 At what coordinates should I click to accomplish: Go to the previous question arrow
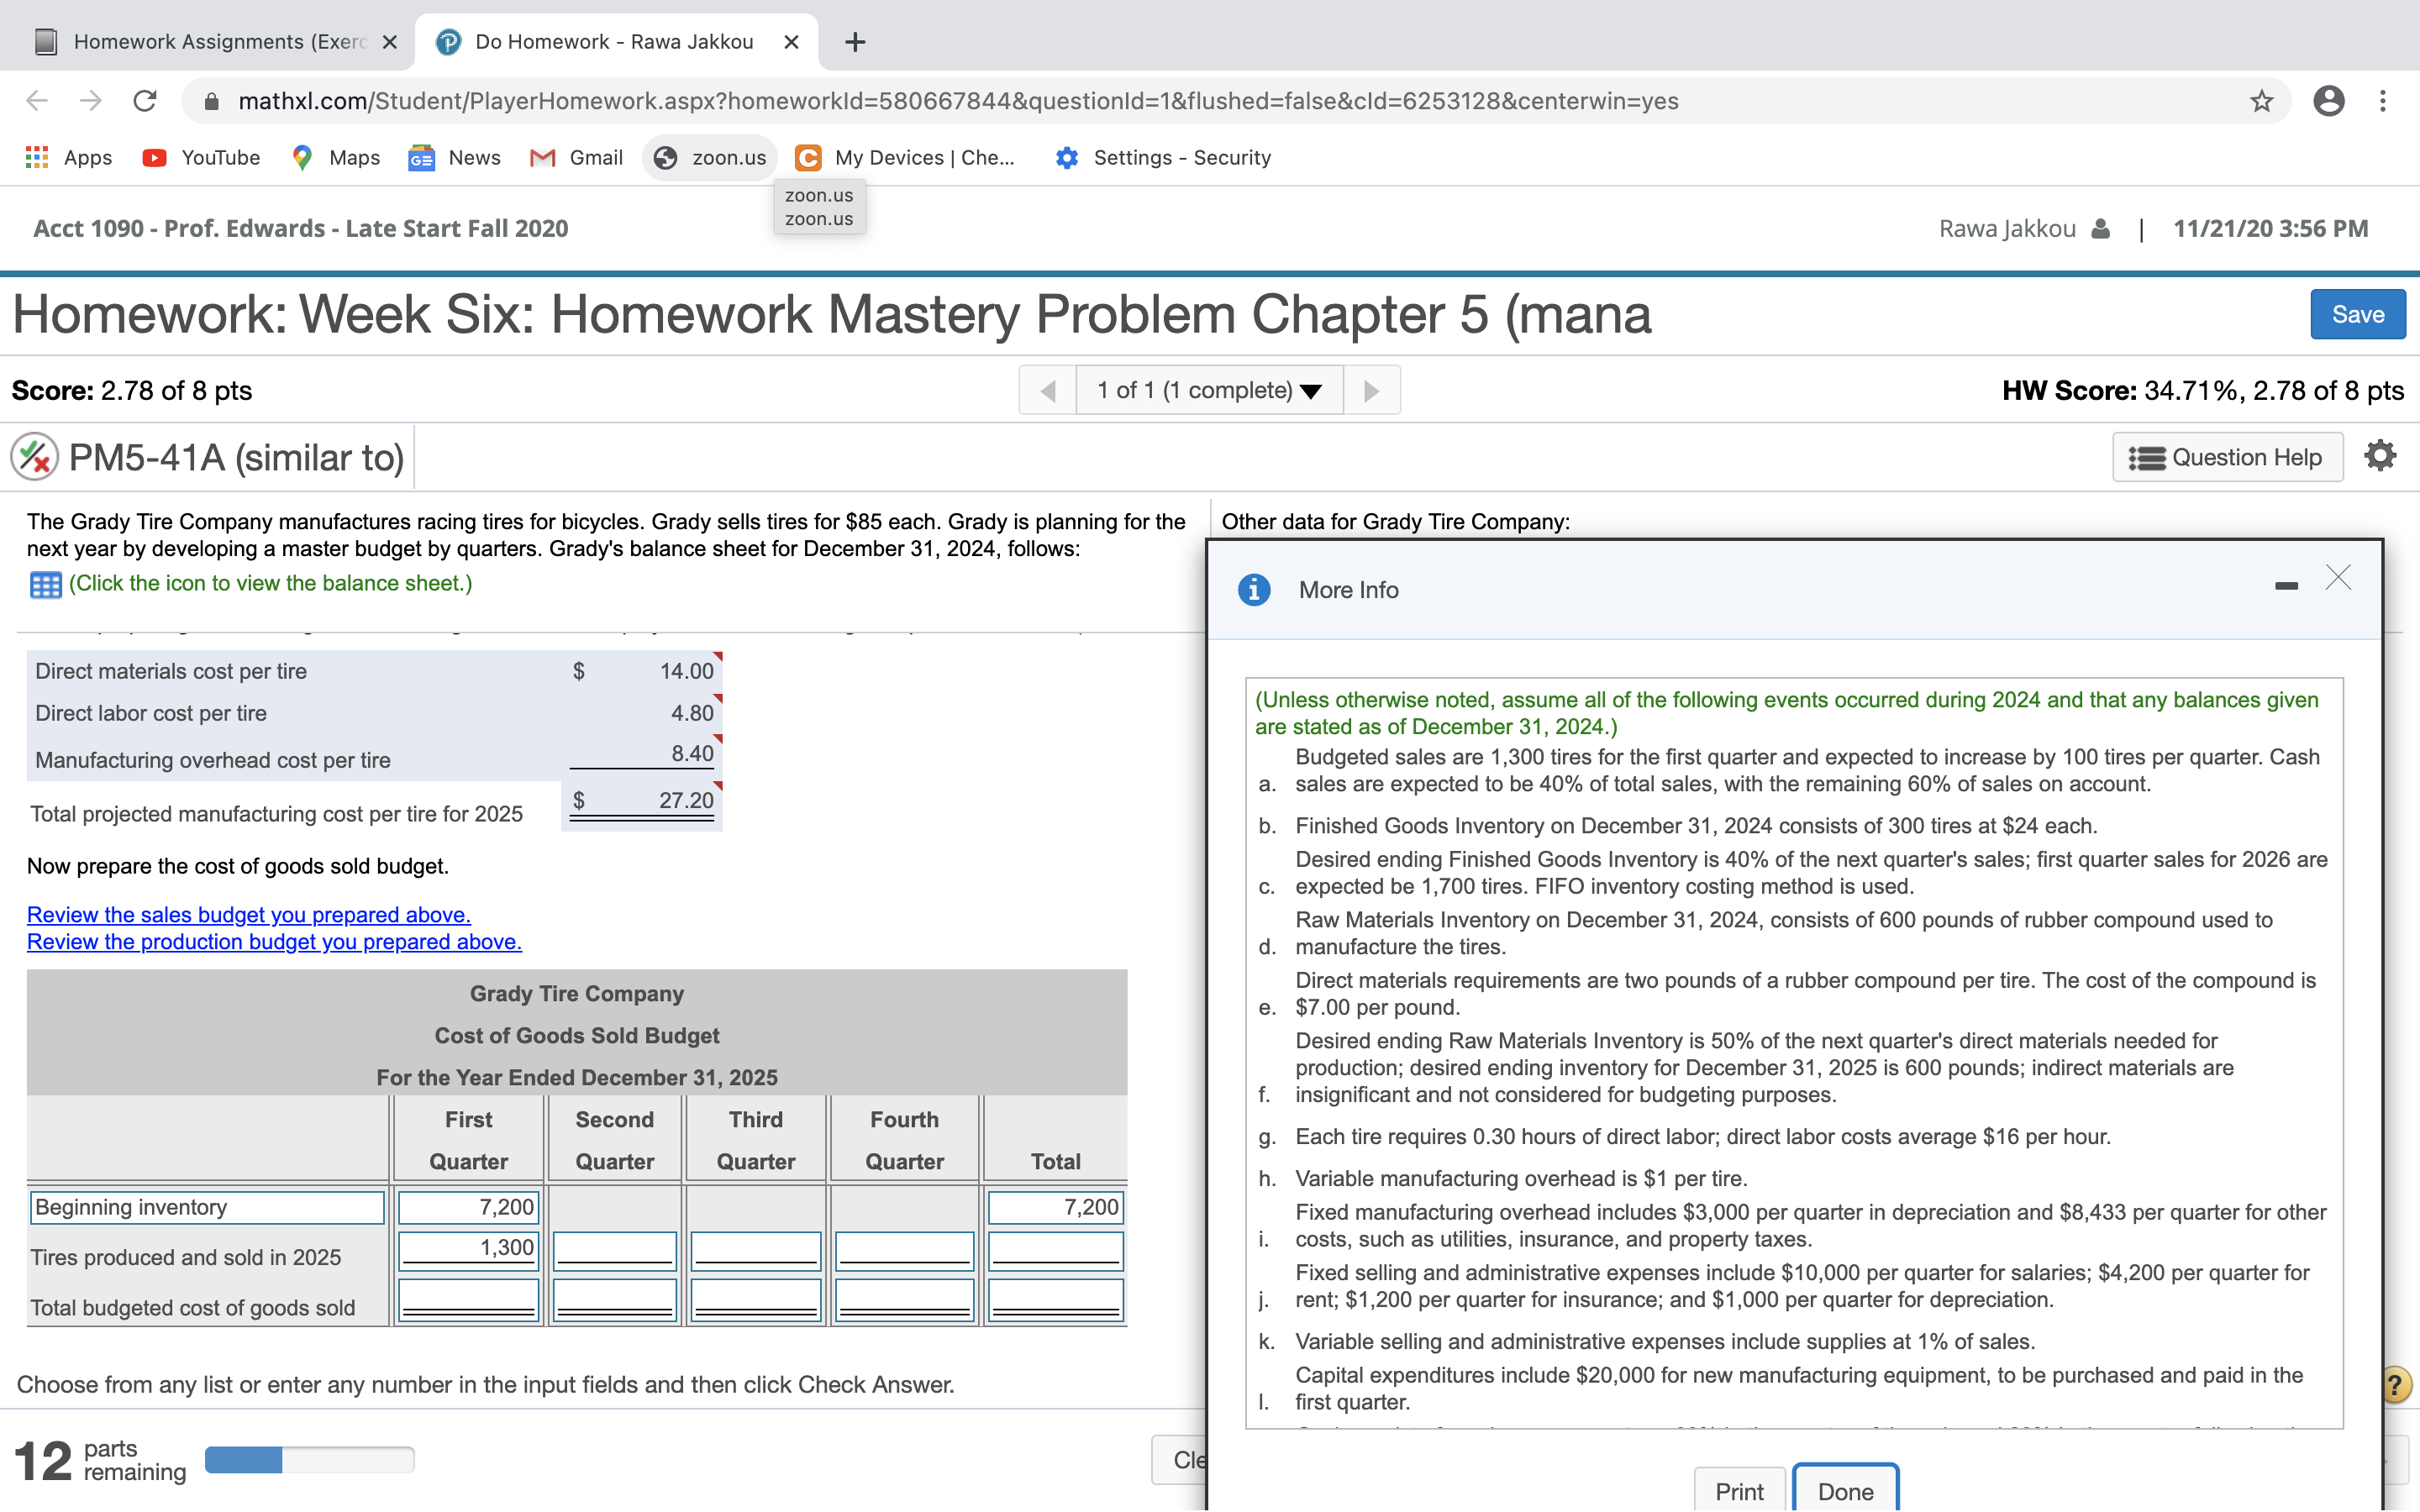click(x=1047, y=391)
